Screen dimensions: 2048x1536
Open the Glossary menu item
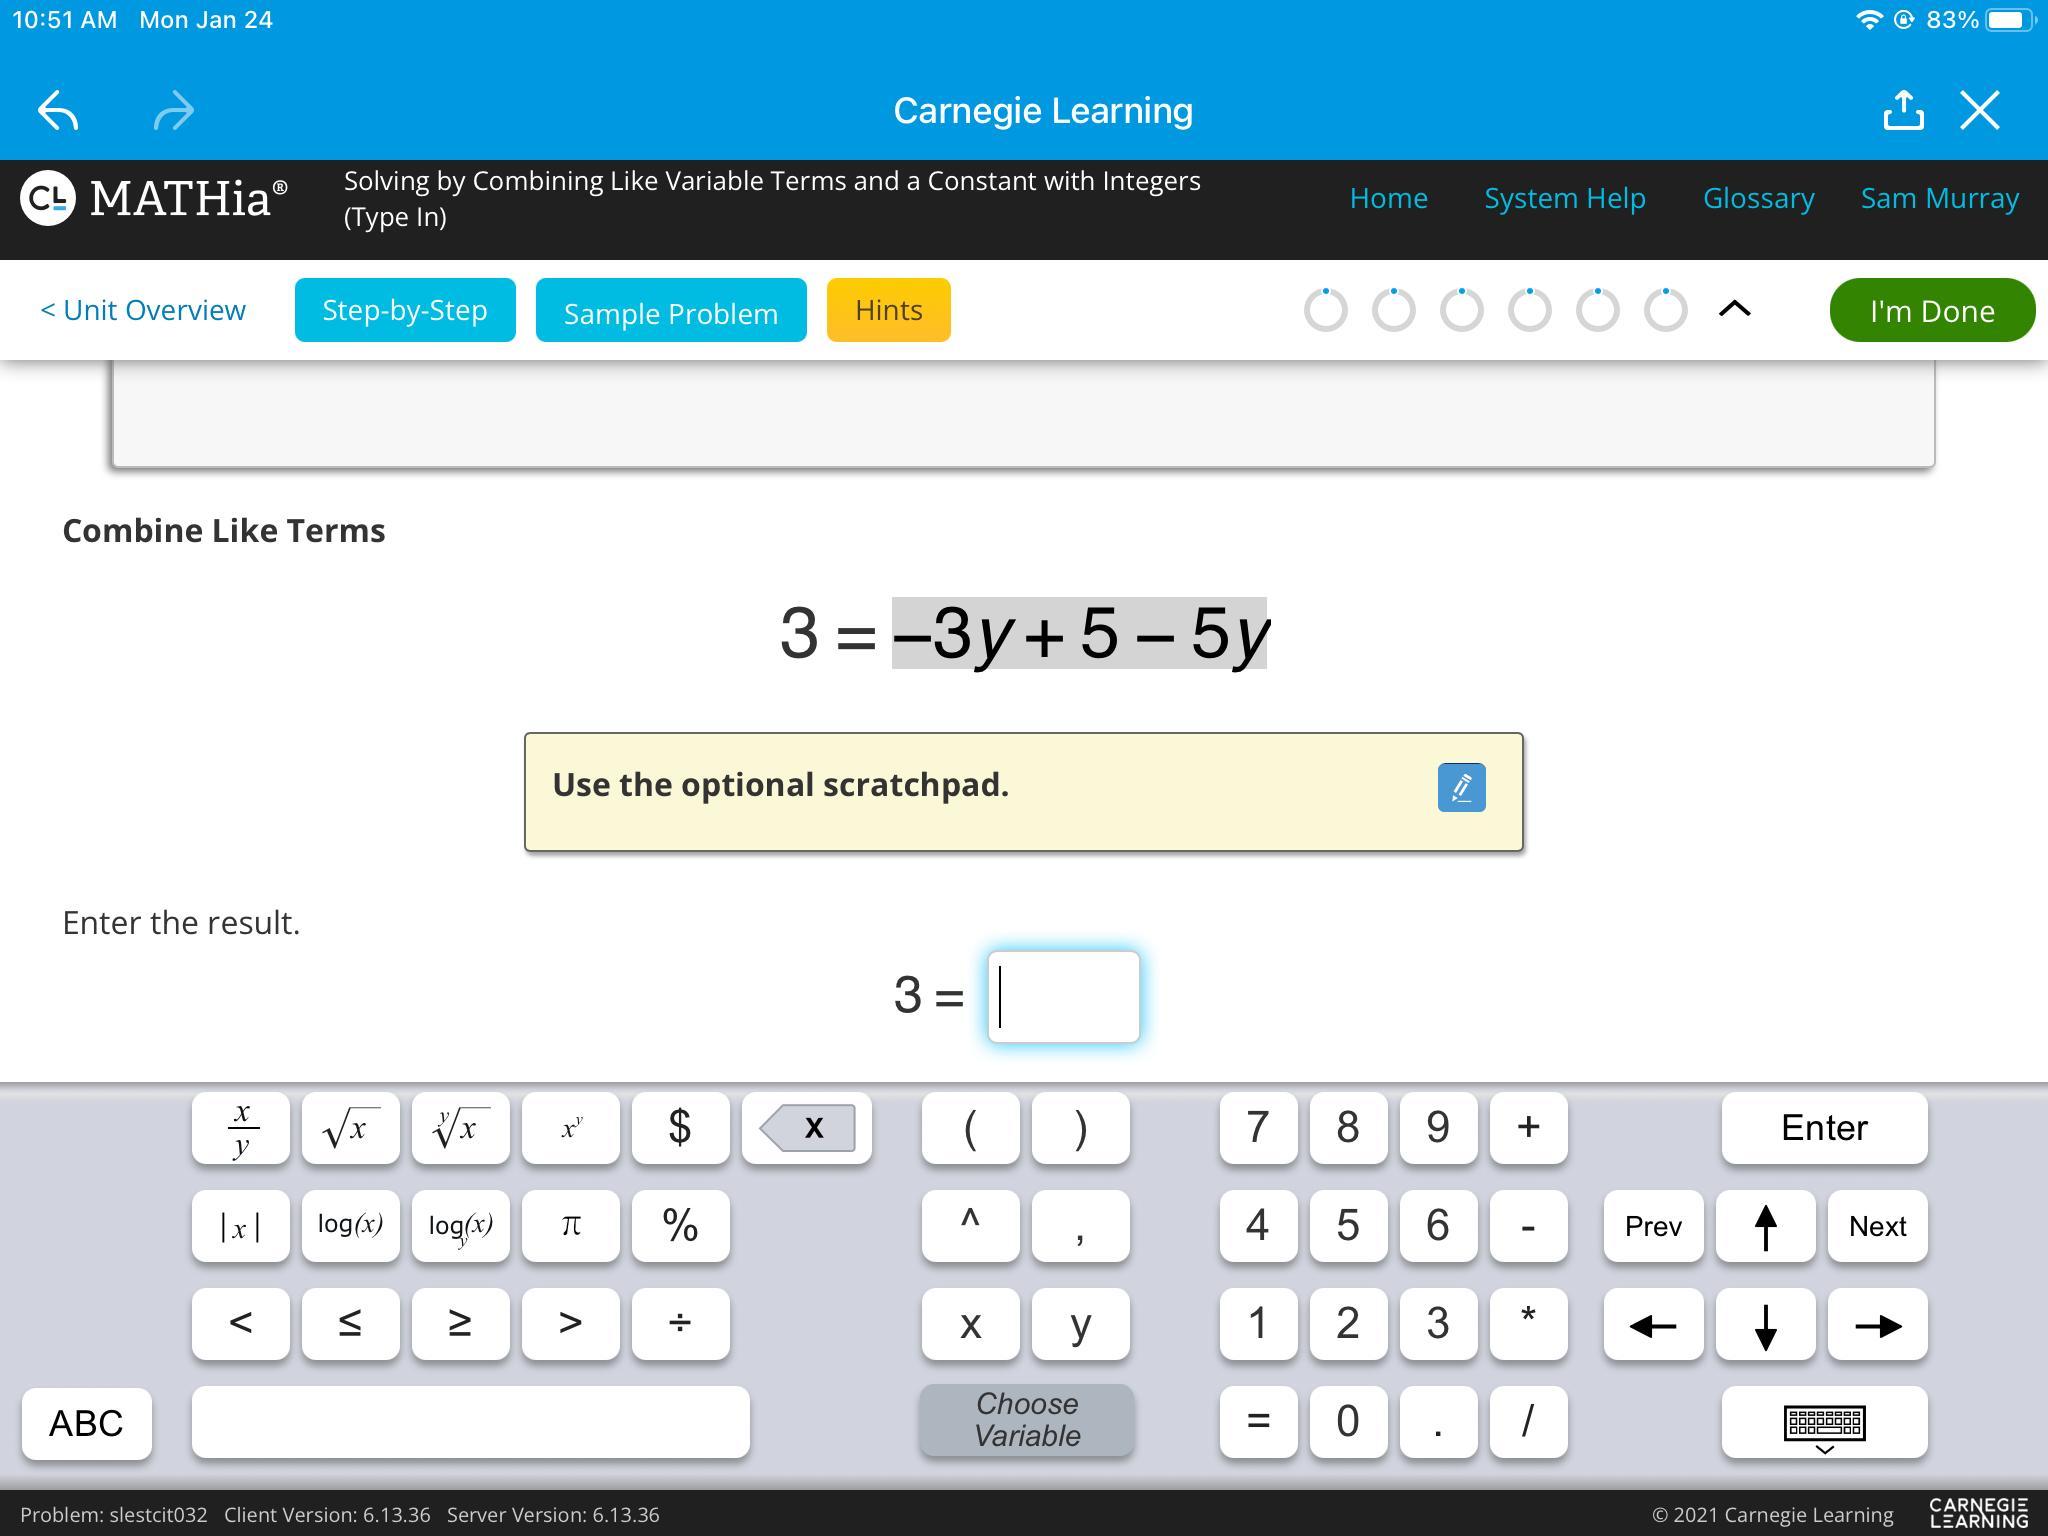pos(1758,198)
